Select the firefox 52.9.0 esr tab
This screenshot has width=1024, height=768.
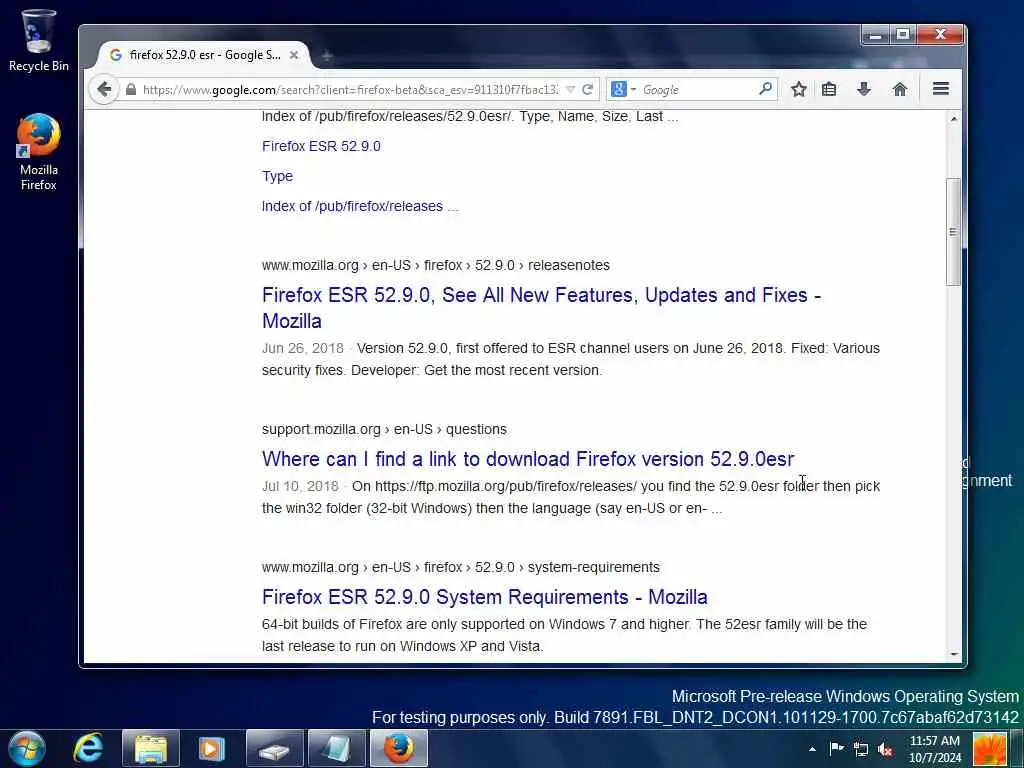(x=204, y=55)
